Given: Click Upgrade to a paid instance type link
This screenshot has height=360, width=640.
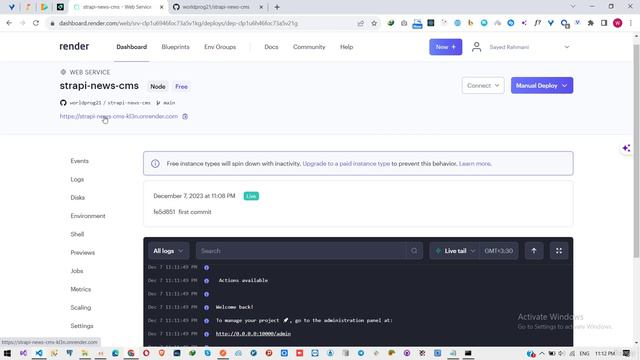Looking at the screenshot, I should click(346, 164).
